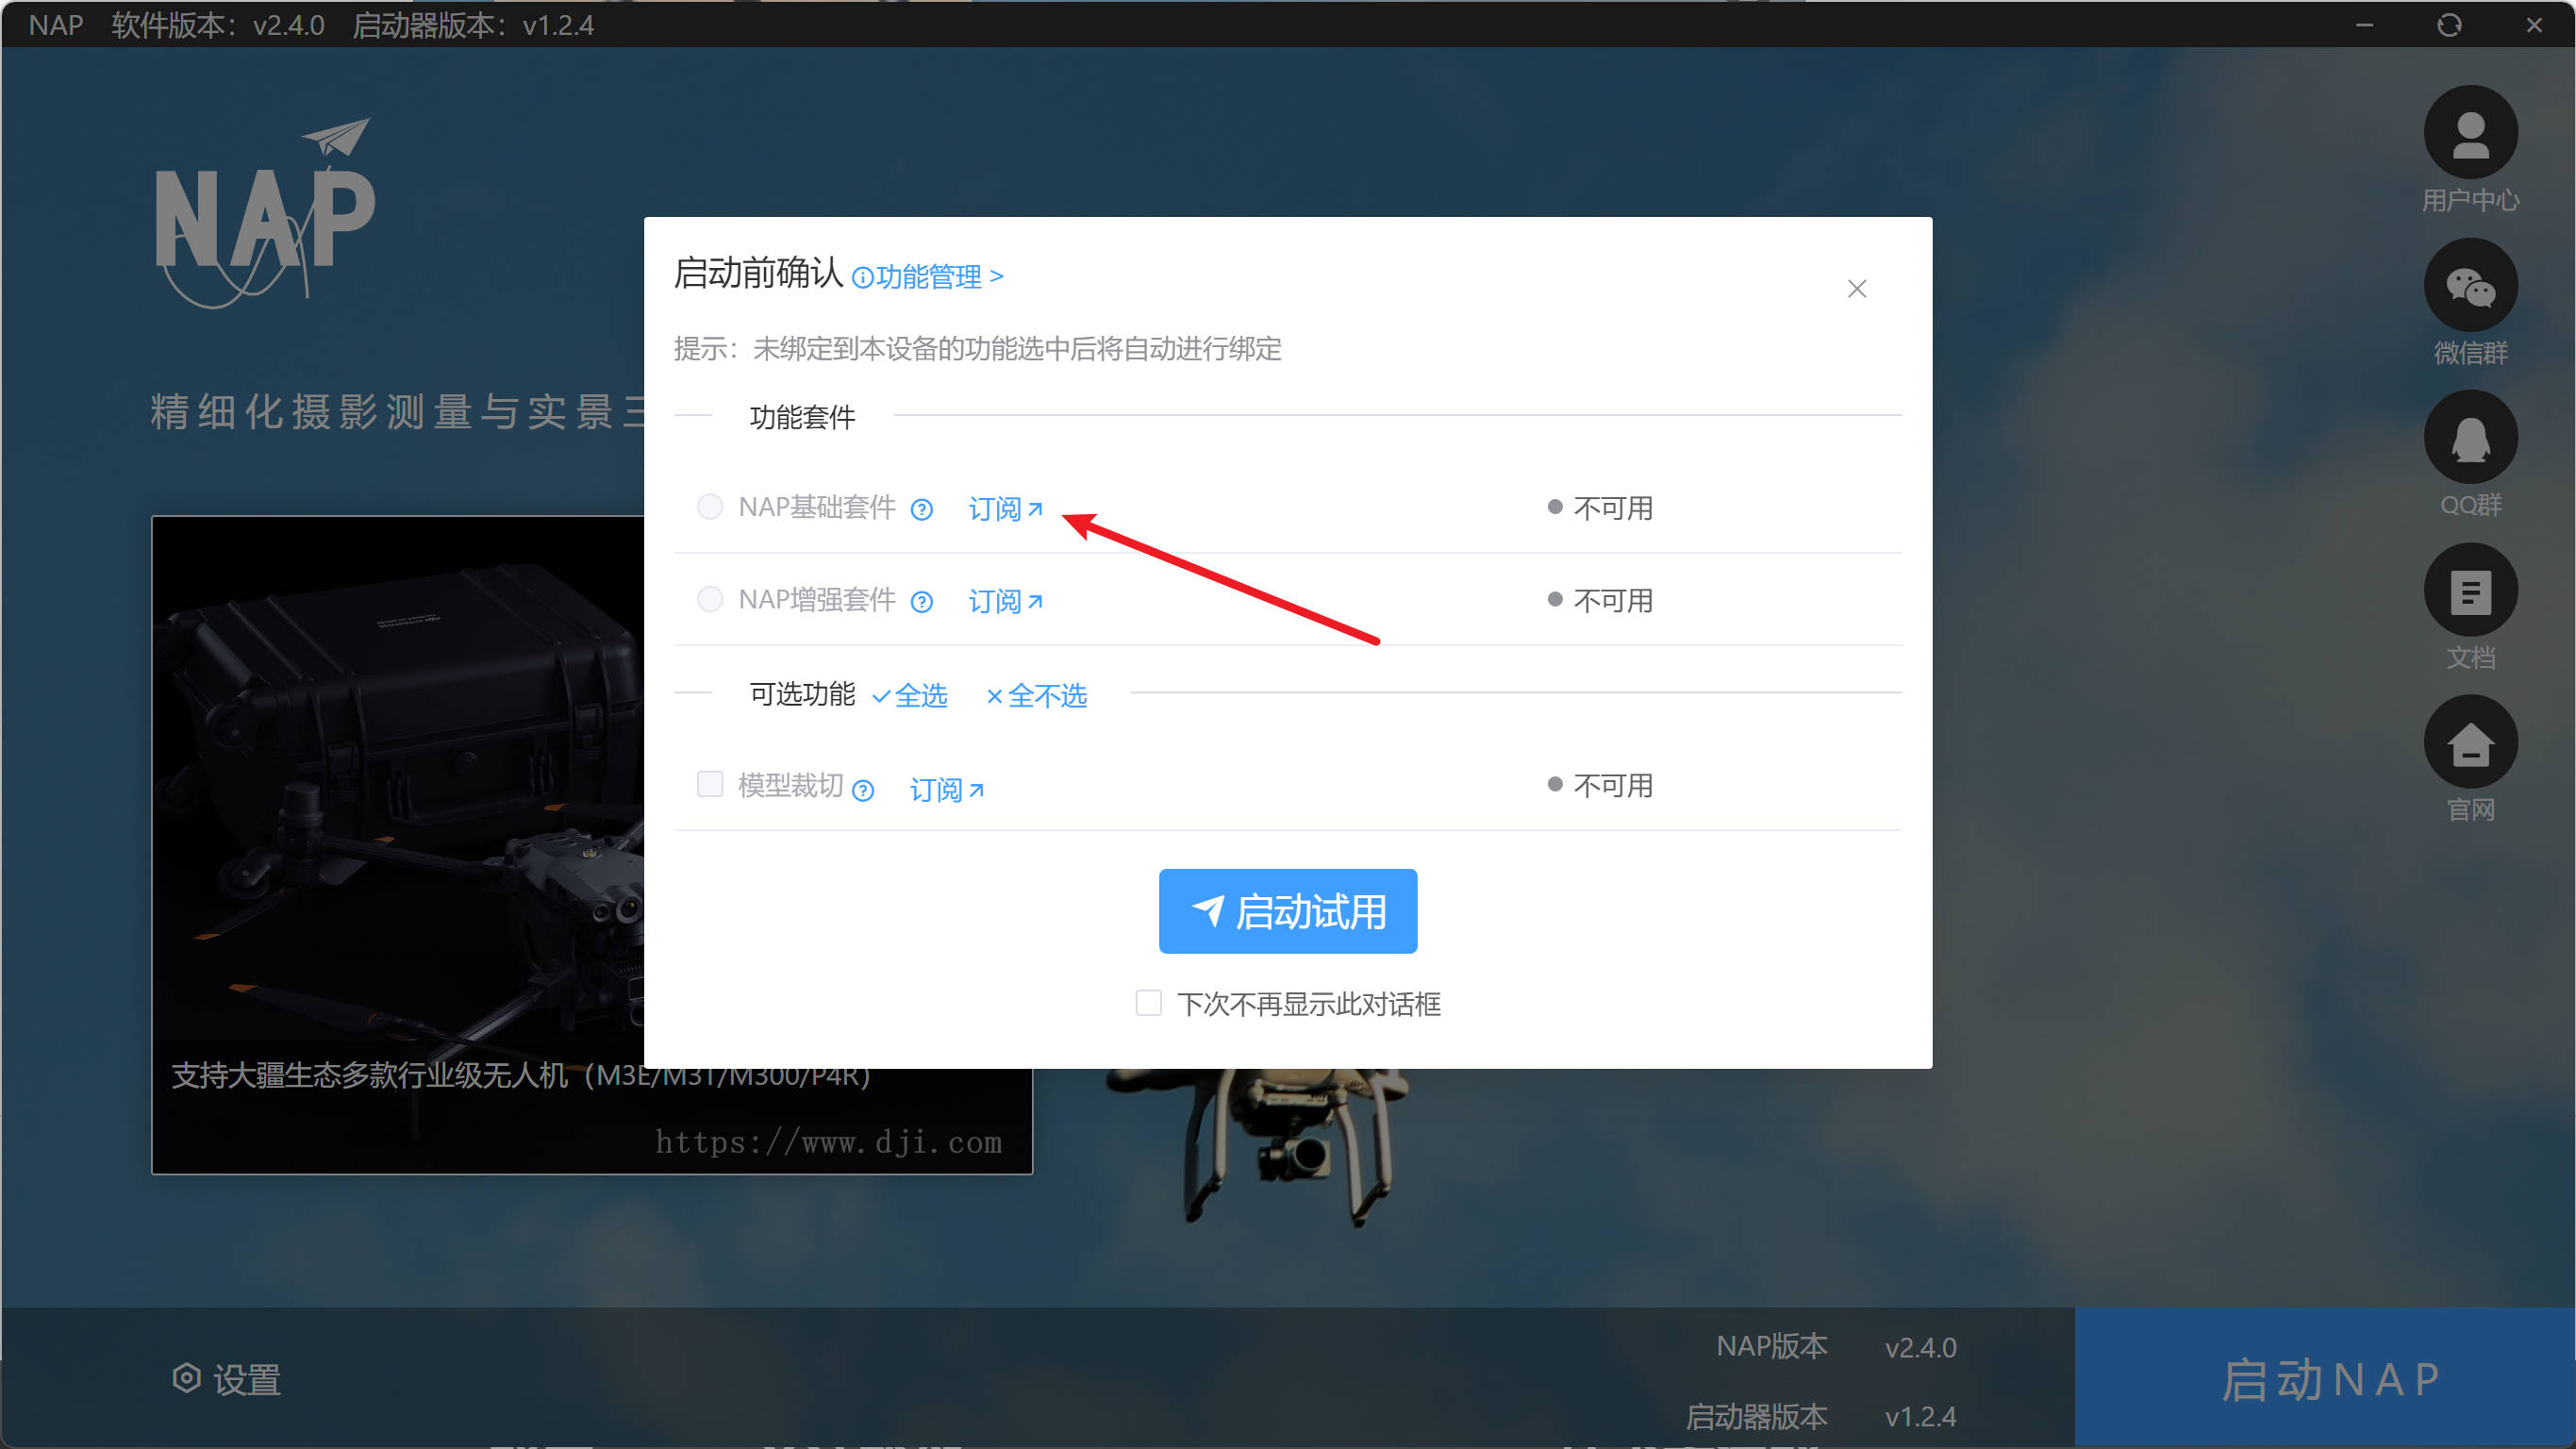Click the refresh icon in title bar
The height and width of the screenshot is (1449, 2576).
coord(2448,25)
